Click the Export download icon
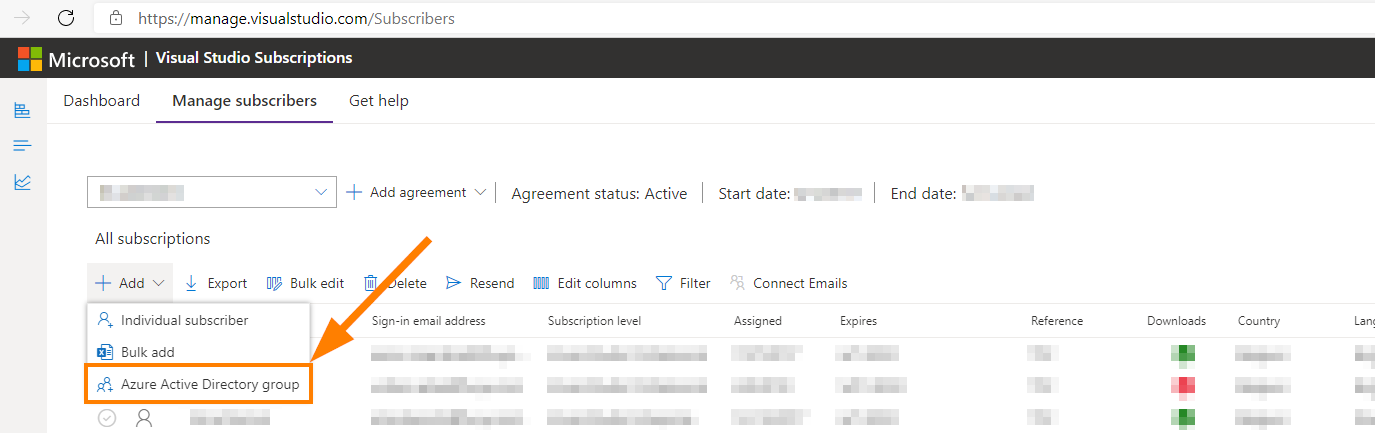 tap(192, 283)
